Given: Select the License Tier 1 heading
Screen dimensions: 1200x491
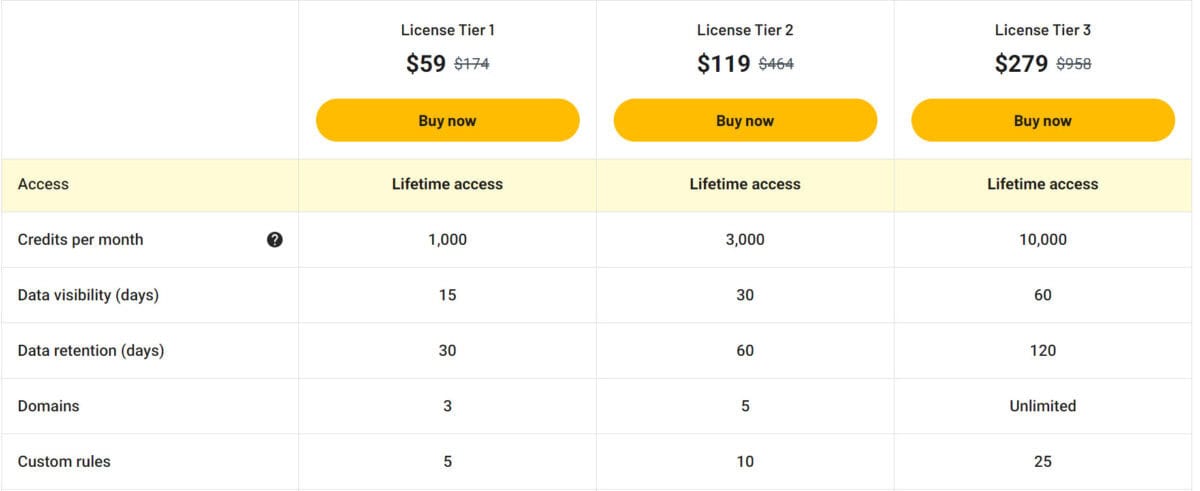Looking at the screenshot, I should click(x=447, y=30).
